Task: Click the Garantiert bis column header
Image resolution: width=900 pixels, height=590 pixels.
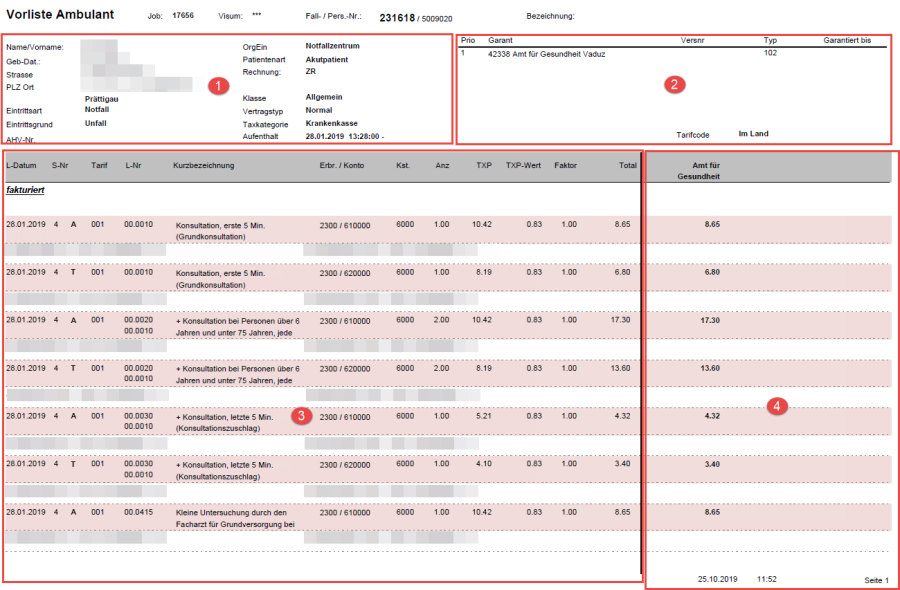Action: click(x=847, y=40)
